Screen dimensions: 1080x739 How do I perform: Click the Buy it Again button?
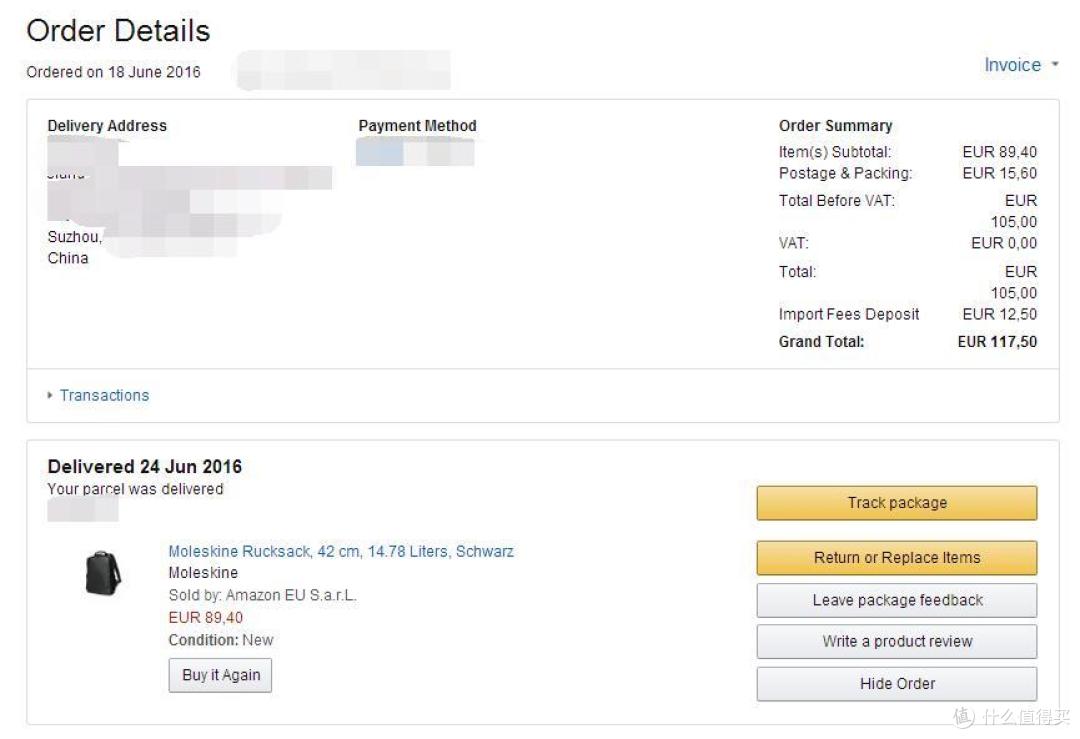pos(220,676)
